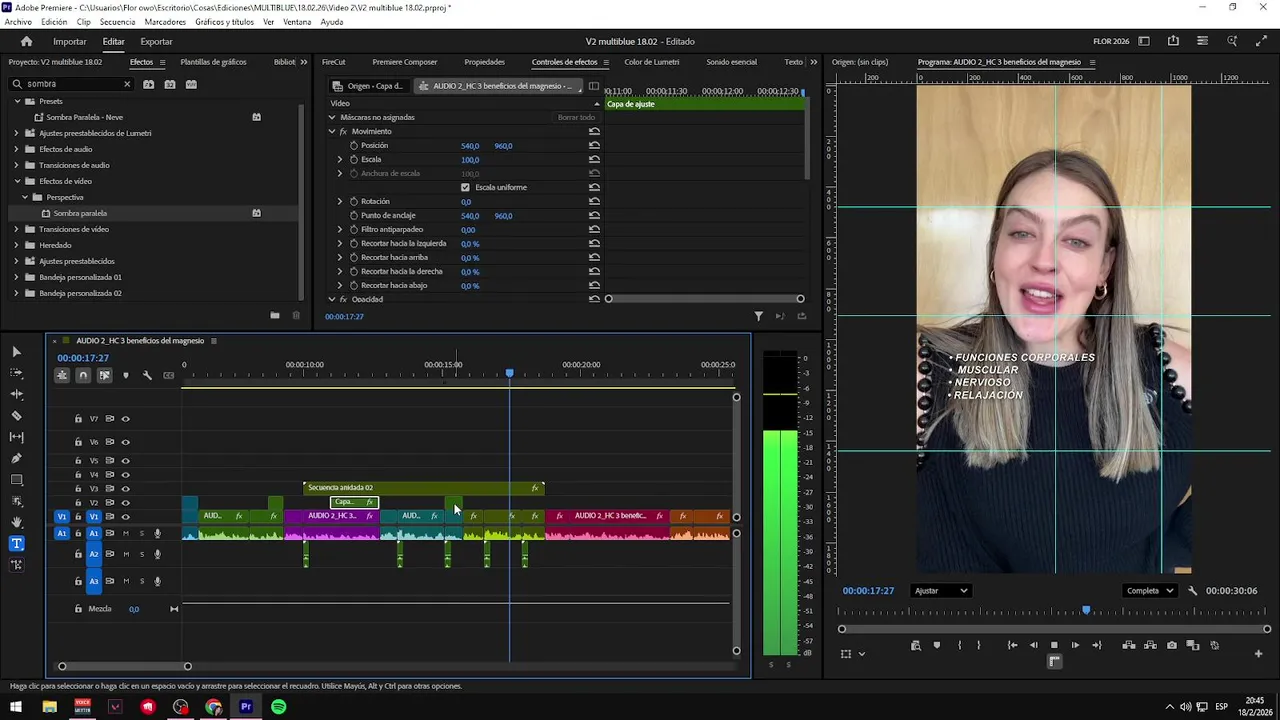Collapse Efectos de vídeo folder

coord(17,181)
